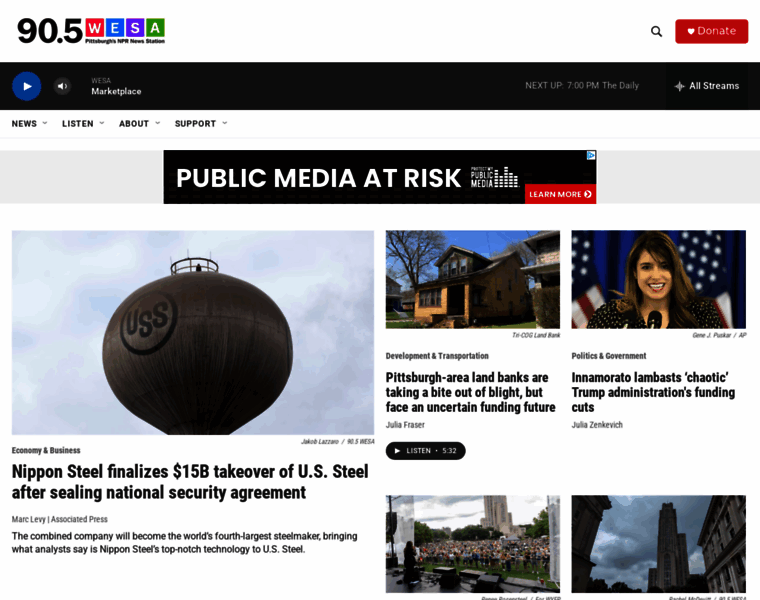The image size is (760, 600).
Task: Click the Next Up The Daily text
Action: coord(582,85)
